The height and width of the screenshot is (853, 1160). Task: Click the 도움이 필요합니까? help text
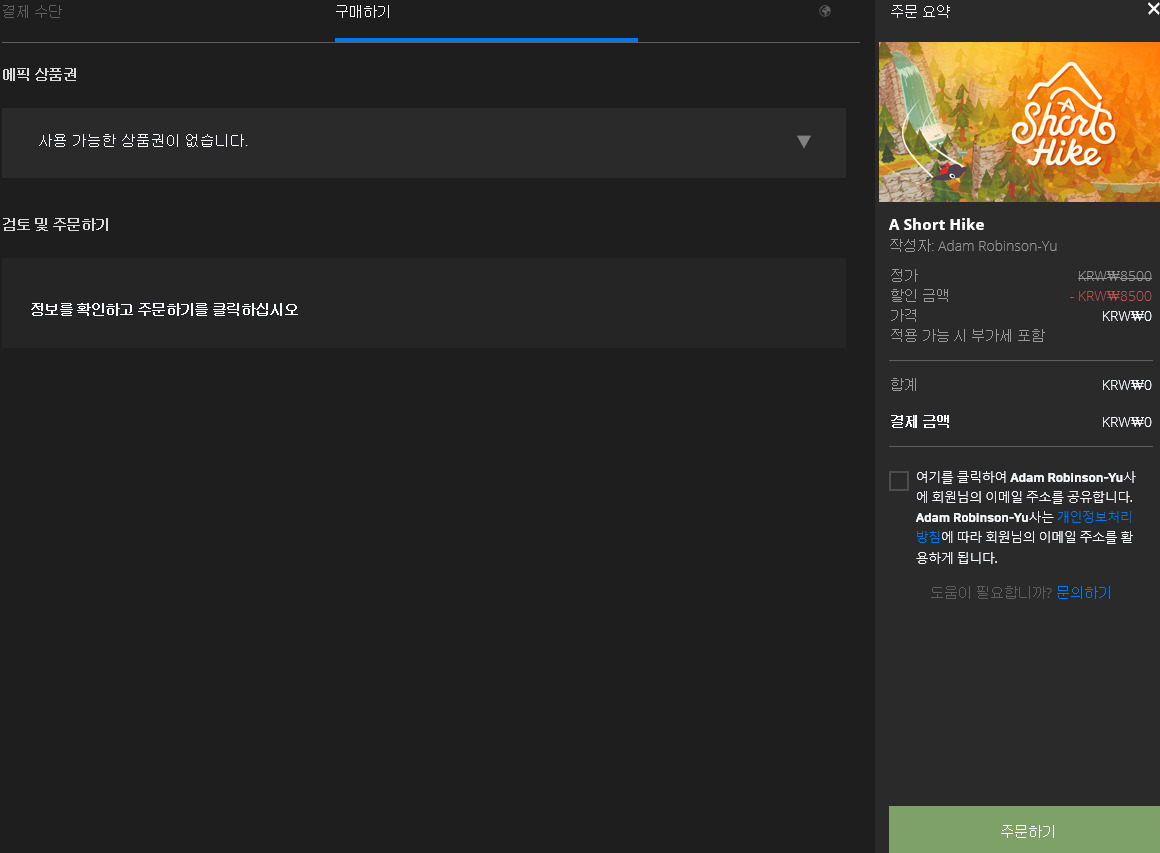coord(991,593)
